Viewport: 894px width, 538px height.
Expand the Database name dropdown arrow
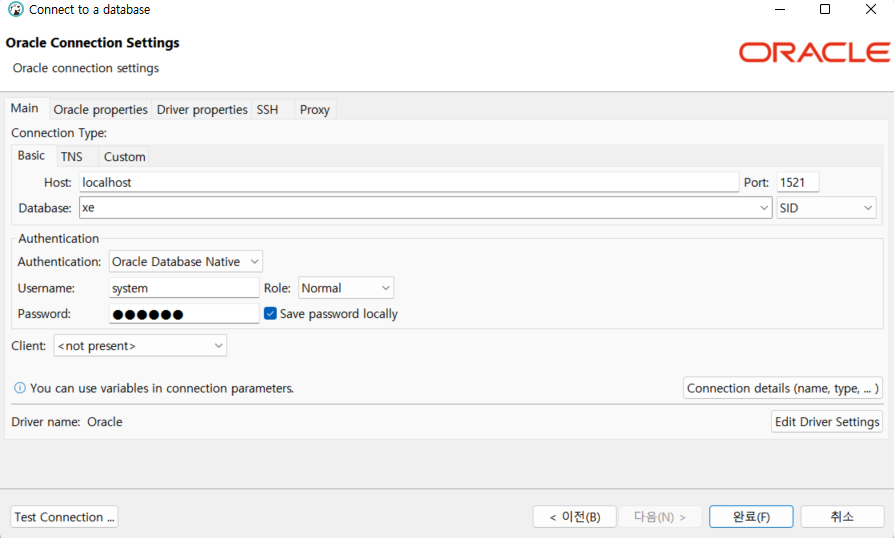(x=764, y=208)
